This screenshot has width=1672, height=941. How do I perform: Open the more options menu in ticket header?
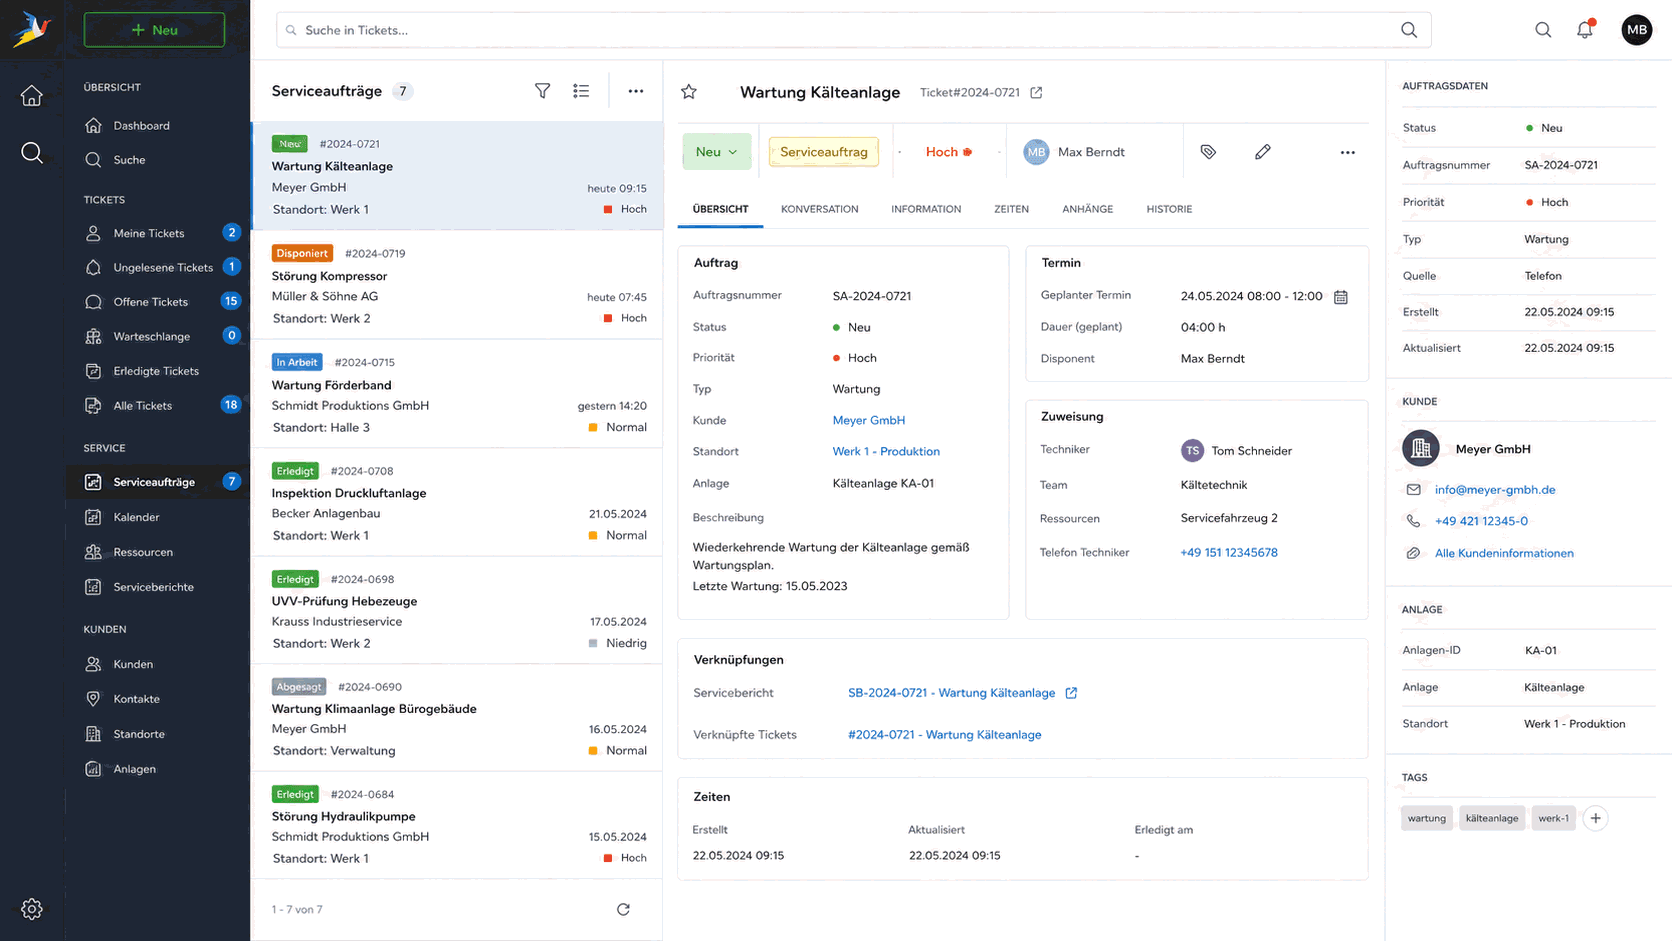[1348, 152]
